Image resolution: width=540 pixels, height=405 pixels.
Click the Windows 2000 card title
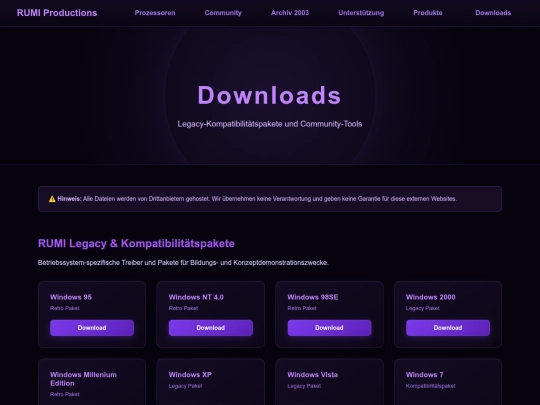tap(430, 297)
